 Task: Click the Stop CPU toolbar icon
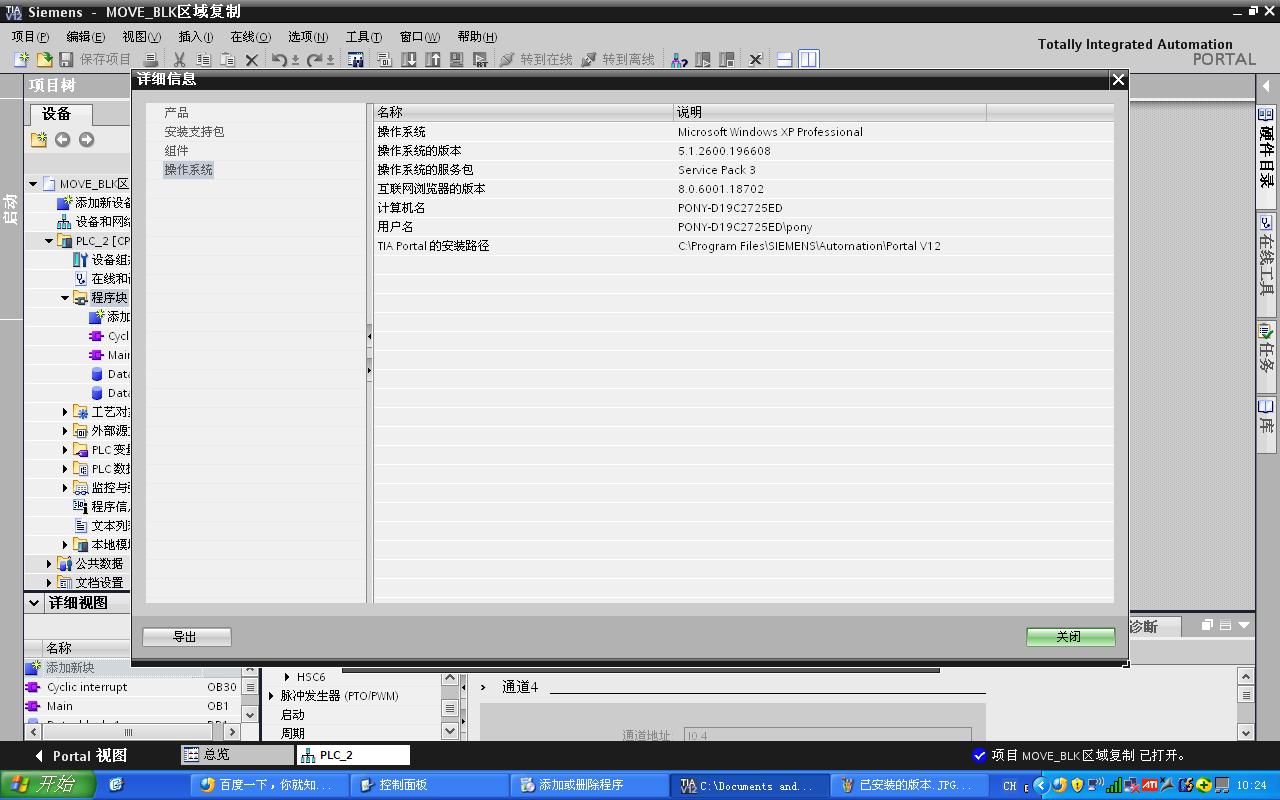pyautogui.click(x=727, y=60)
